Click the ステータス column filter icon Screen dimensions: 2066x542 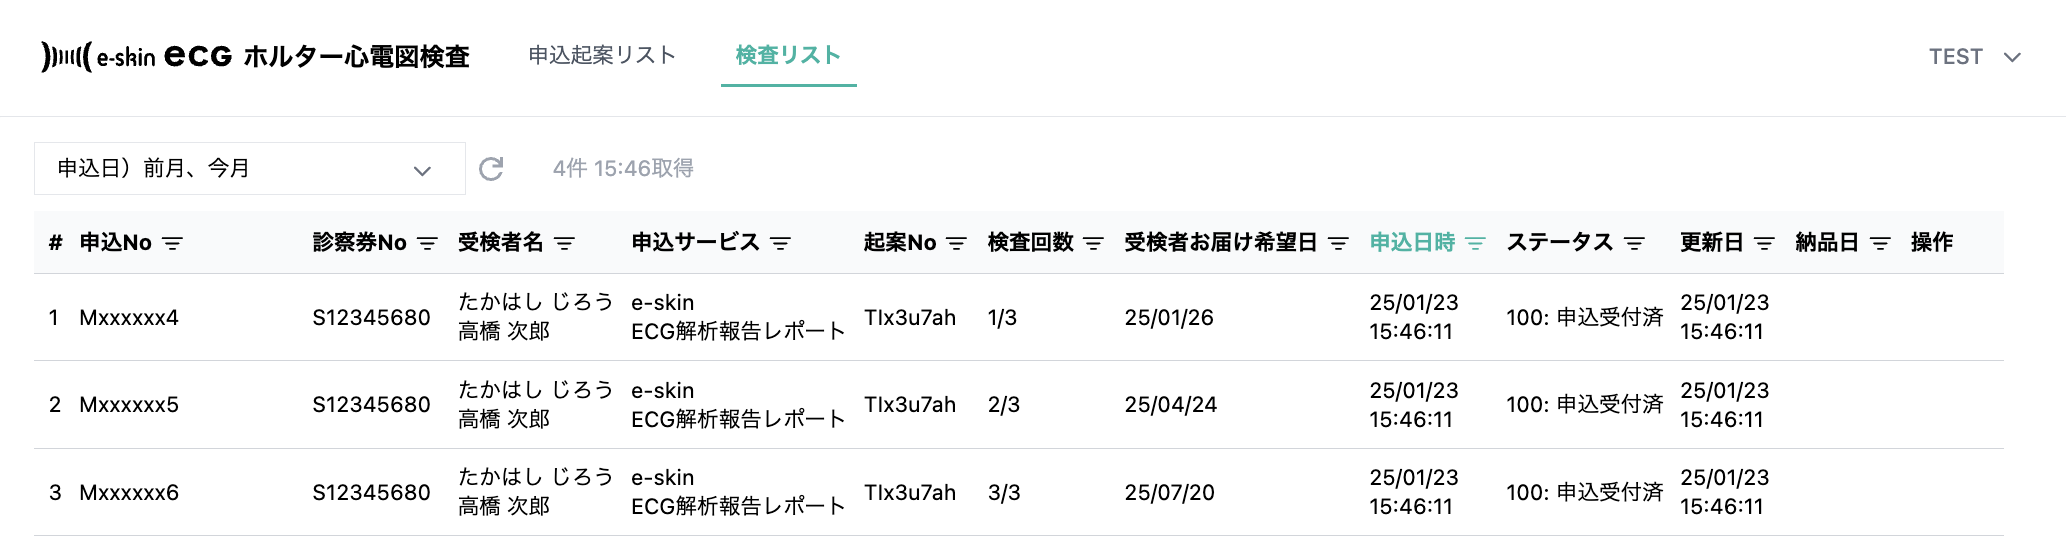1634,243
